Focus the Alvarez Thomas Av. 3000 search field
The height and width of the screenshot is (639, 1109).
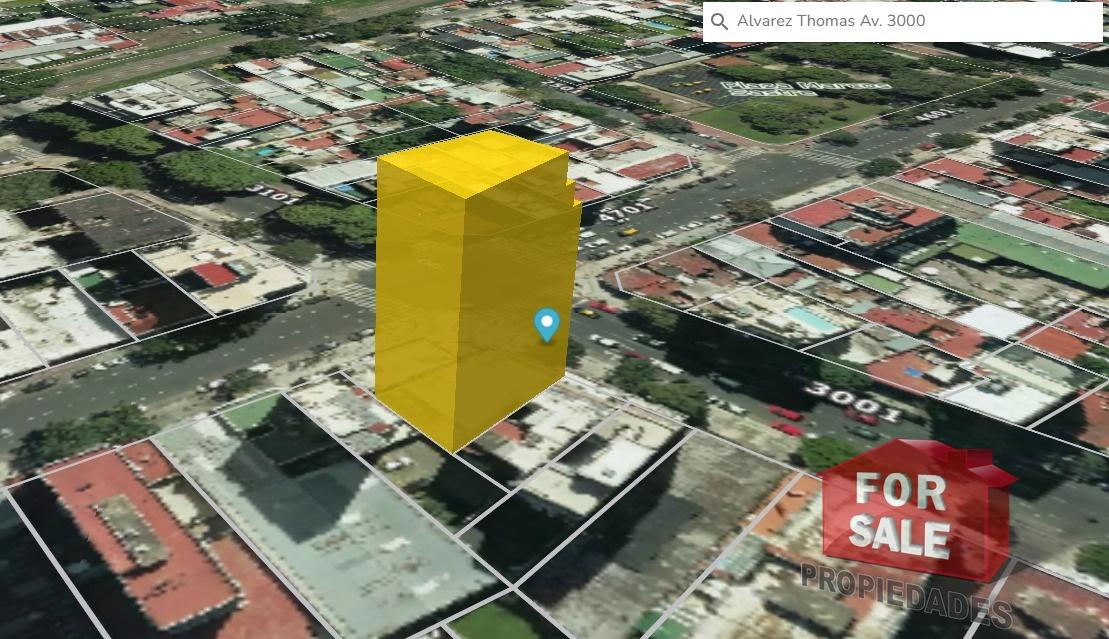pyautogui.click(x=902, y=21)
